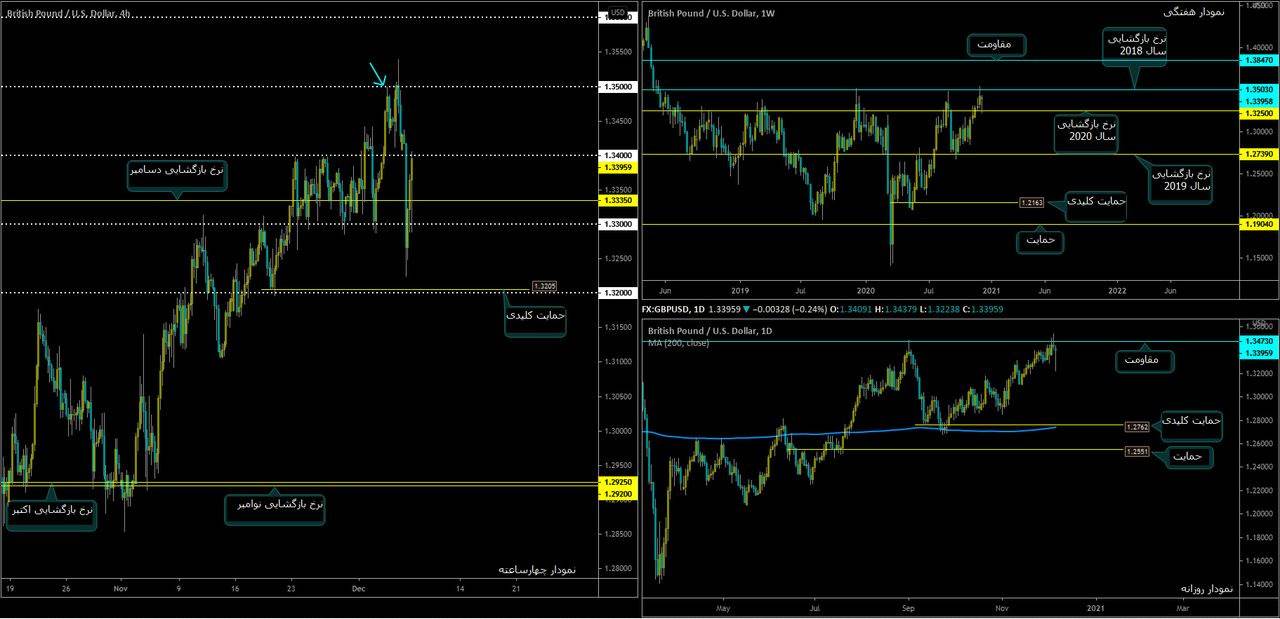The image size is (1280, 619).
Task: Click the 1.35000 dotted-line price label
Action: tap(619, 87)
